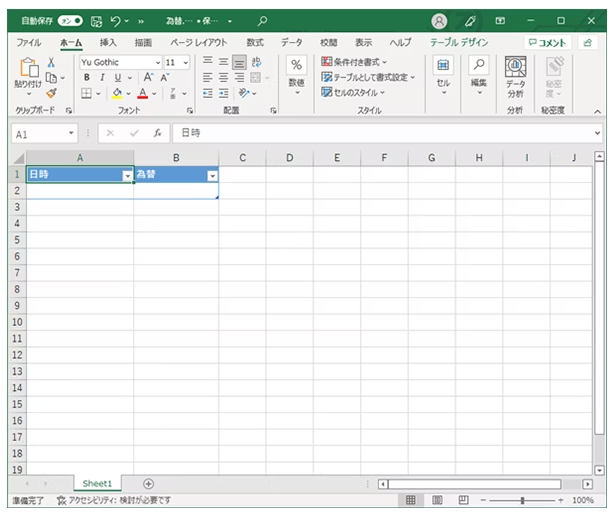This screenshot has height=513, width=610.
Task: Toggle Bold formatting
Action: coord(87,77)
